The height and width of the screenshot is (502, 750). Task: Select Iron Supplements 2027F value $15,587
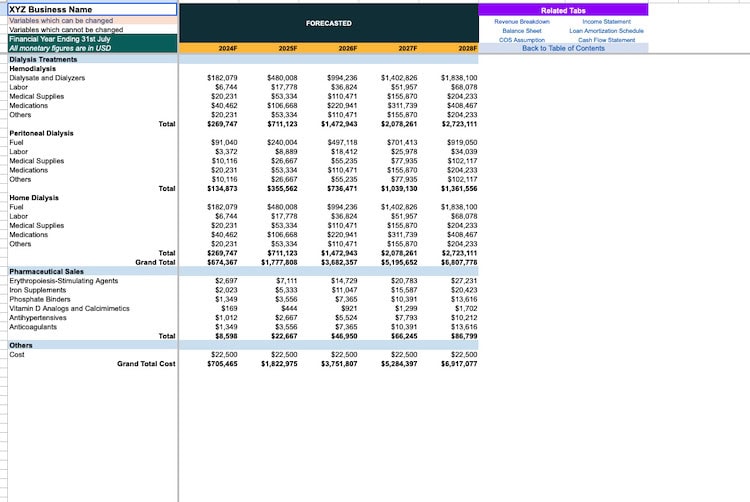coord(404,290)
